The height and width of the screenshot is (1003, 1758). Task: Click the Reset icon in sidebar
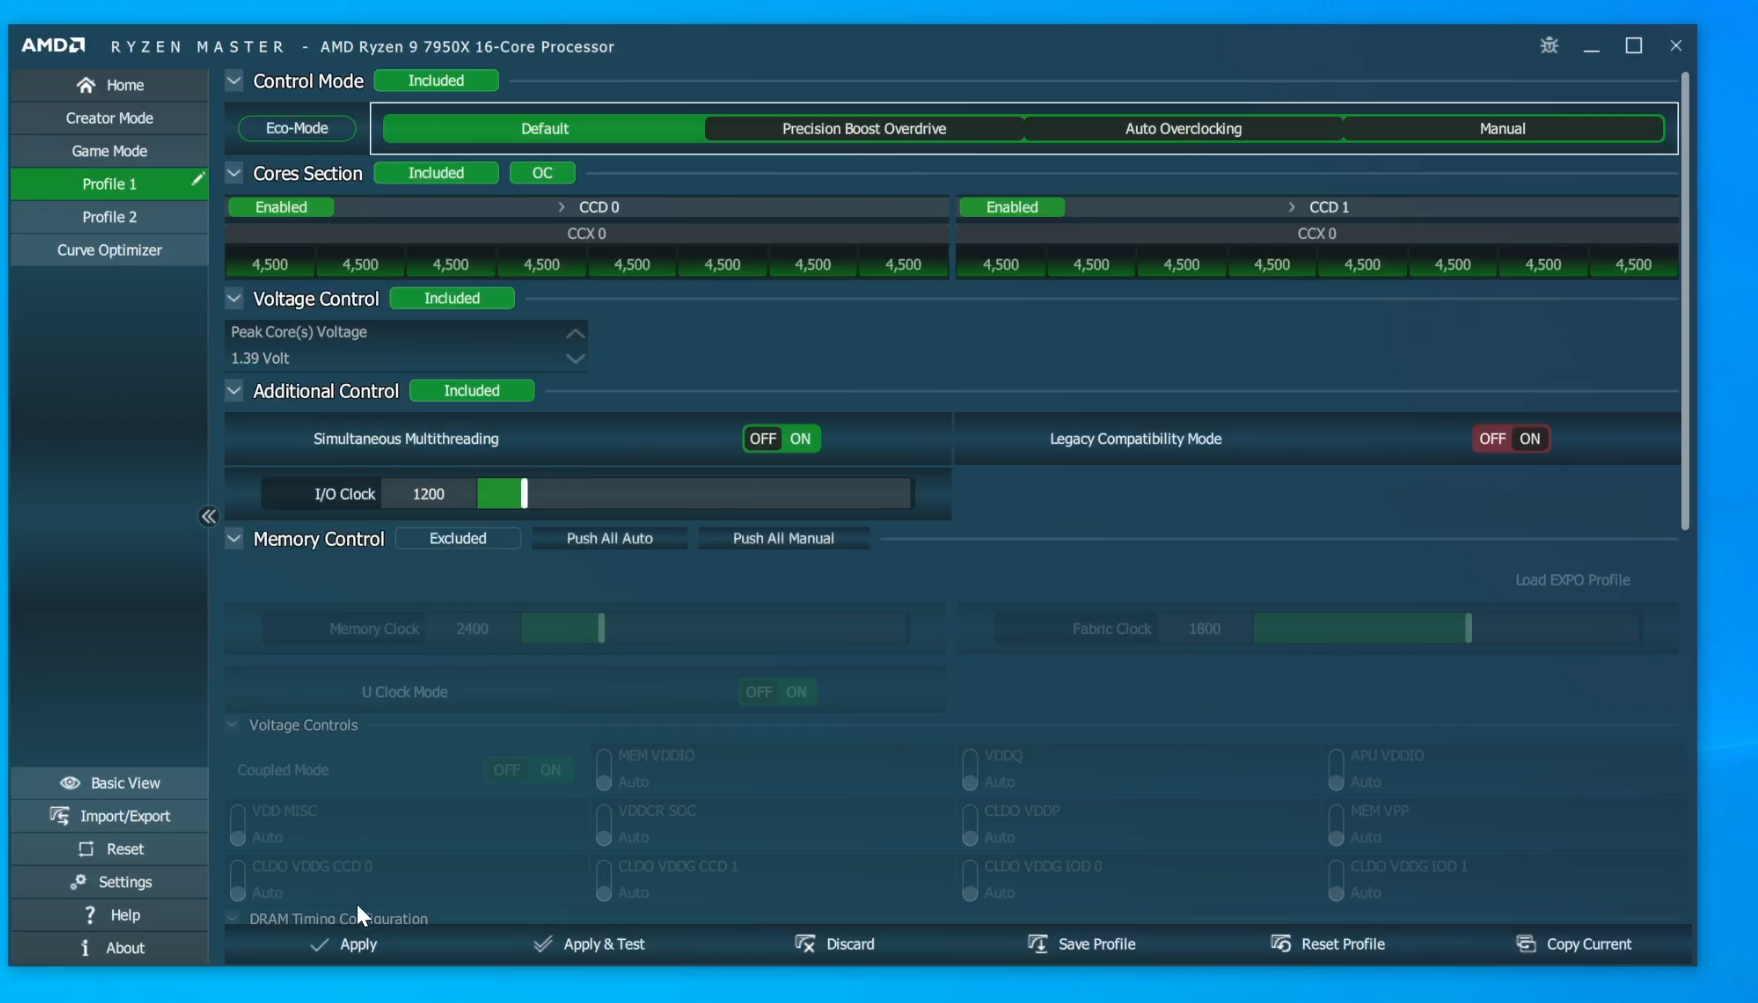[86, 849]
